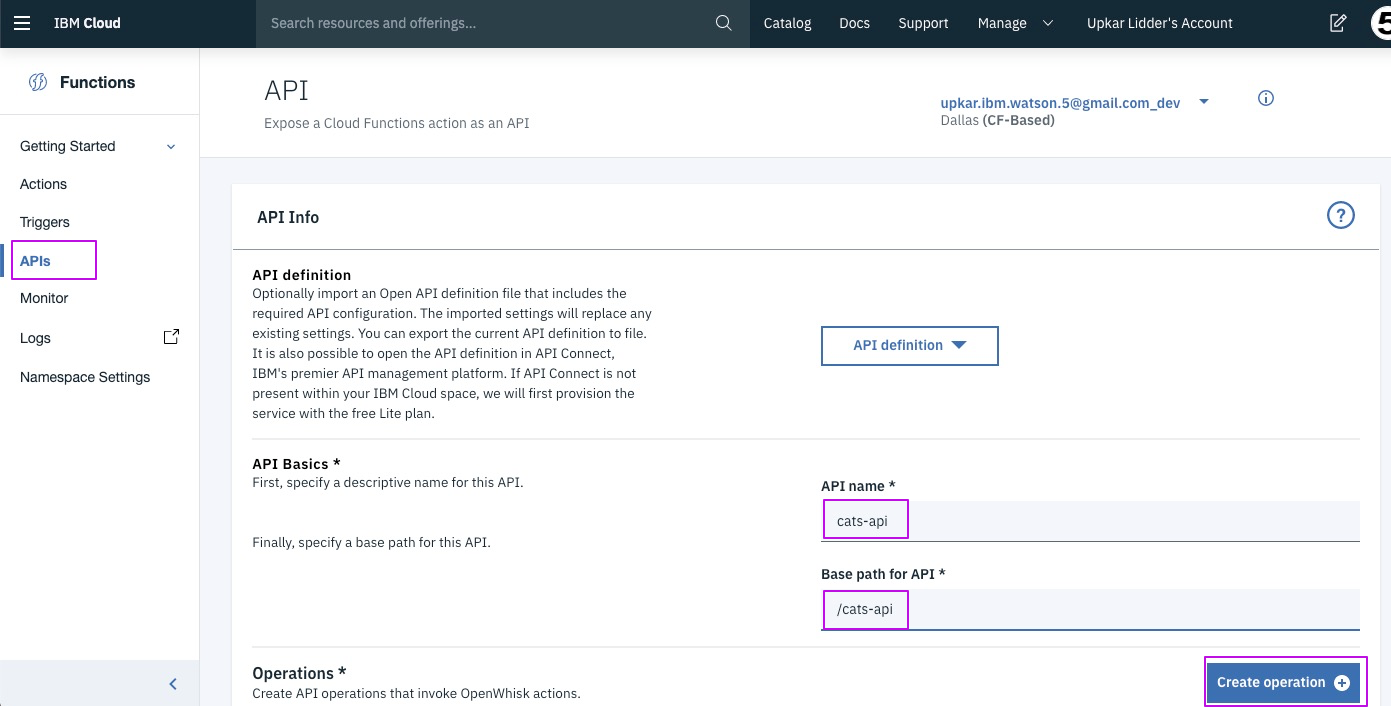Image resolution: width=1391 pixels, height=707 pixels.
Task: Click the edit notepad icon in header
Action: (1338, 23)
